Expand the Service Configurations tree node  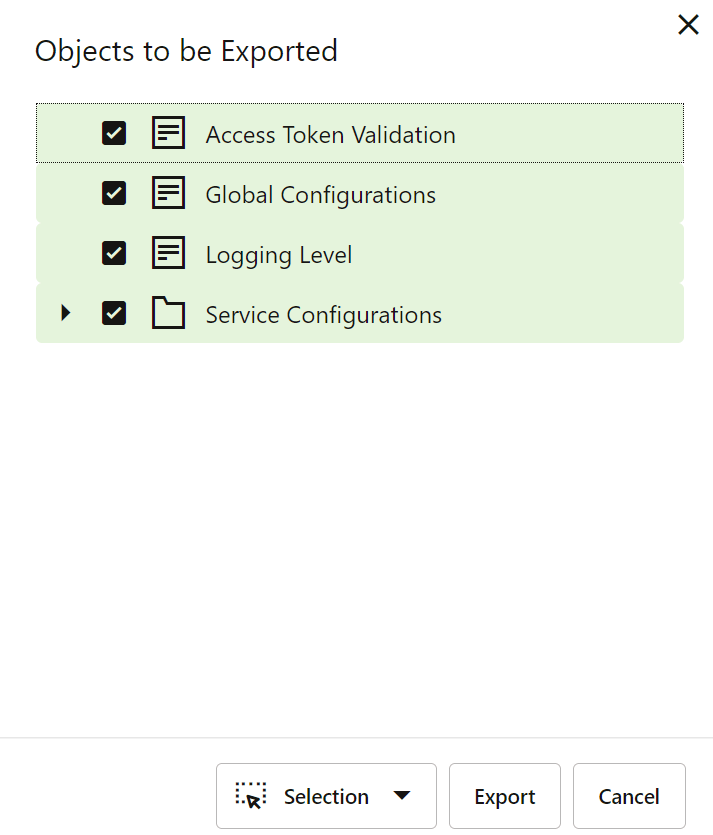click(65, 313)
